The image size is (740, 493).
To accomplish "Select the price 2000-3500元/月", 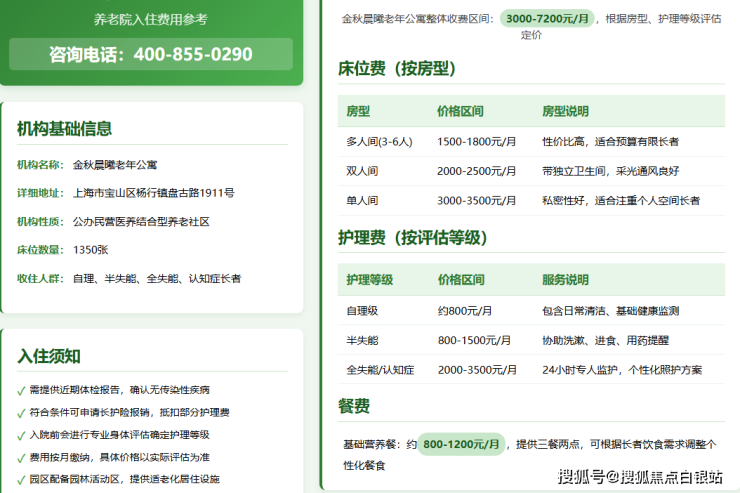I will 477,370.
